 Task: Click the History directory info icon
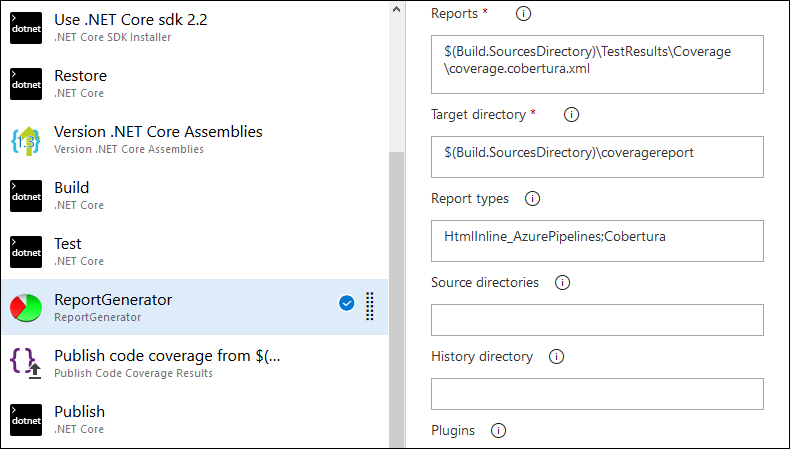(556, 357)
